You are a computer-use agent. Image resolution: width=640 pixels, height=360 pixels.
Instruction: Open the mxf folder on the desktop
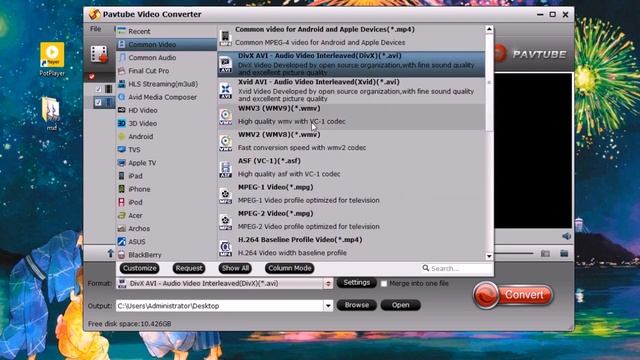coord(51,113)
